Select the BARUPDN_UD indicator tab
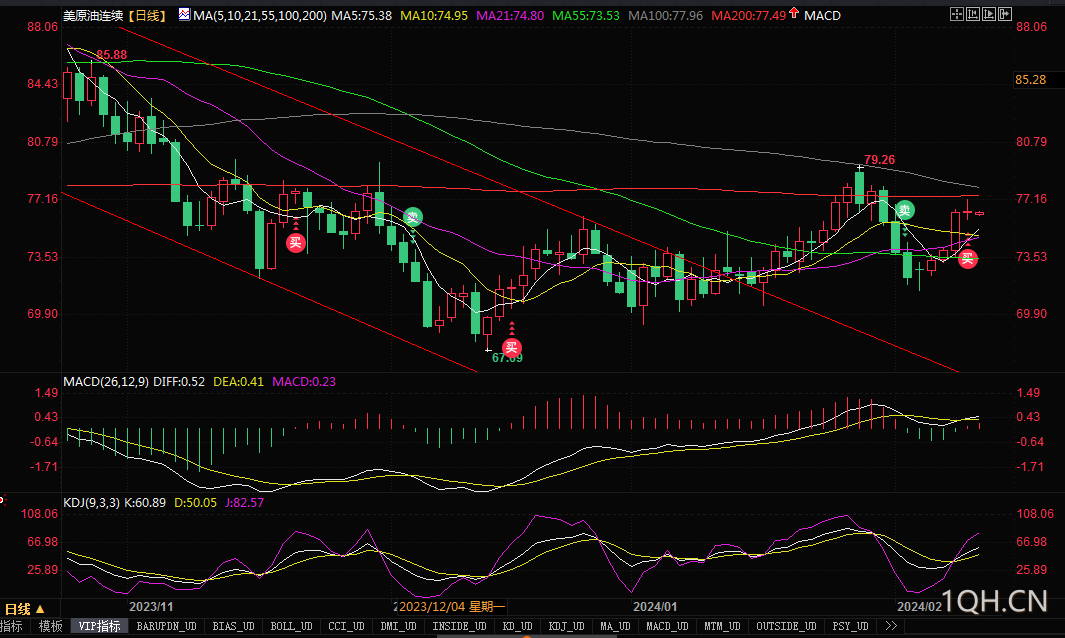 [166, 626]
